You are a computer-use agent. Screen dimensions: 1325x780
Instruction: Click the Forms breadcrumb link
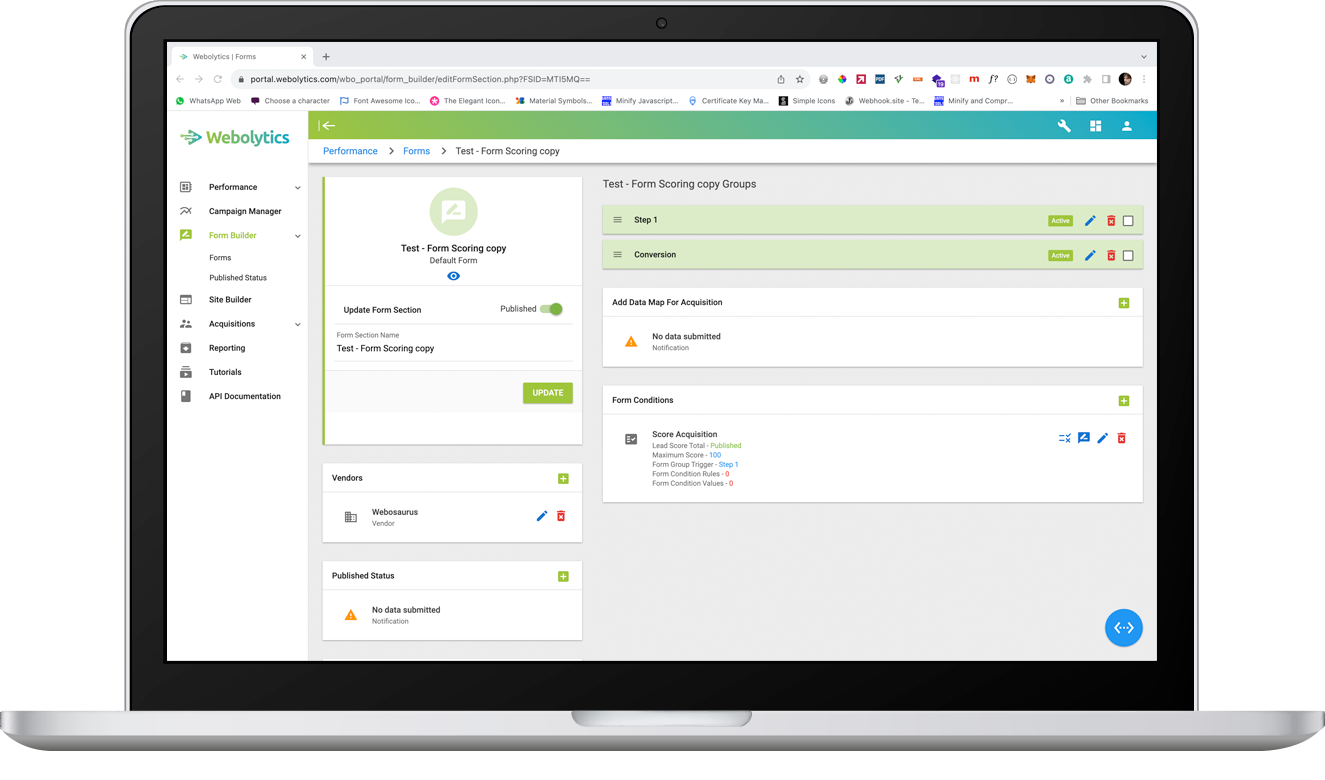(x=416, y=151)
